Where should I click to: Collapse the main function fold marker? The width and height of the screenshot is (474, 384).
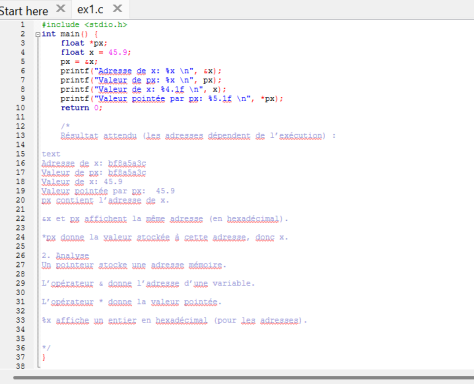(38, 34)
